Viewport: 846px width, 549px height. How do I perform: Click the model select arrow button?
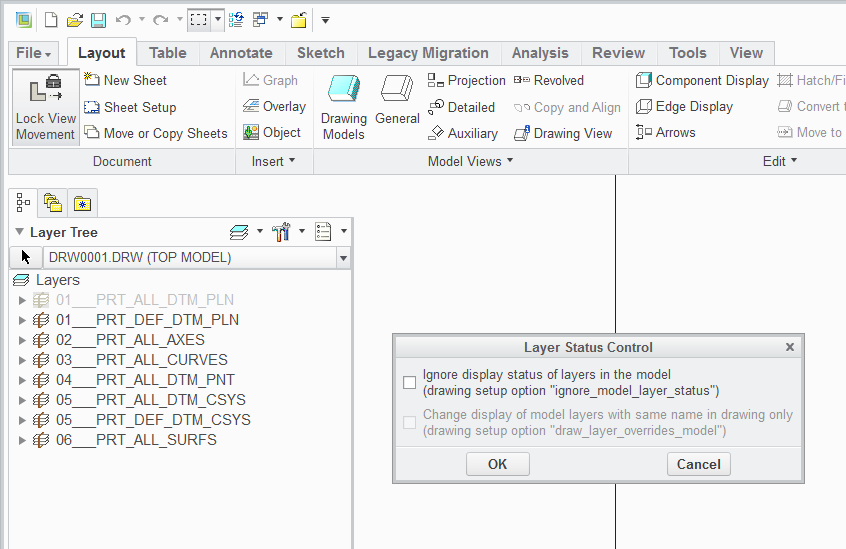point(26,257)
